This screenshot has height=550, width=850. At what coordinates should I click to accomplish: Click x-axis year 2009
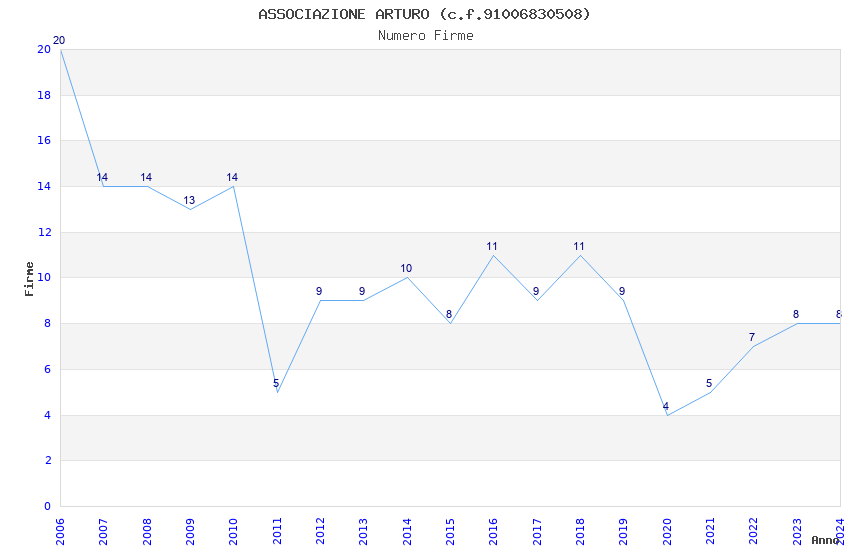190,531
